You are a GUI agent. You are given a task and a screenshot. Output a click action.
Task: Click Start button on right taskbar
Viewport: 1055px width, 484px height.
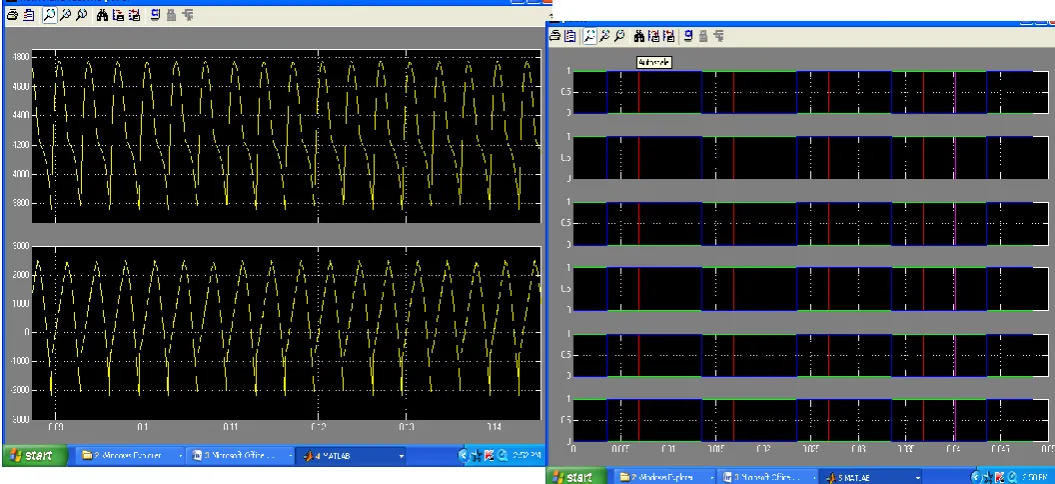[576, 477]
